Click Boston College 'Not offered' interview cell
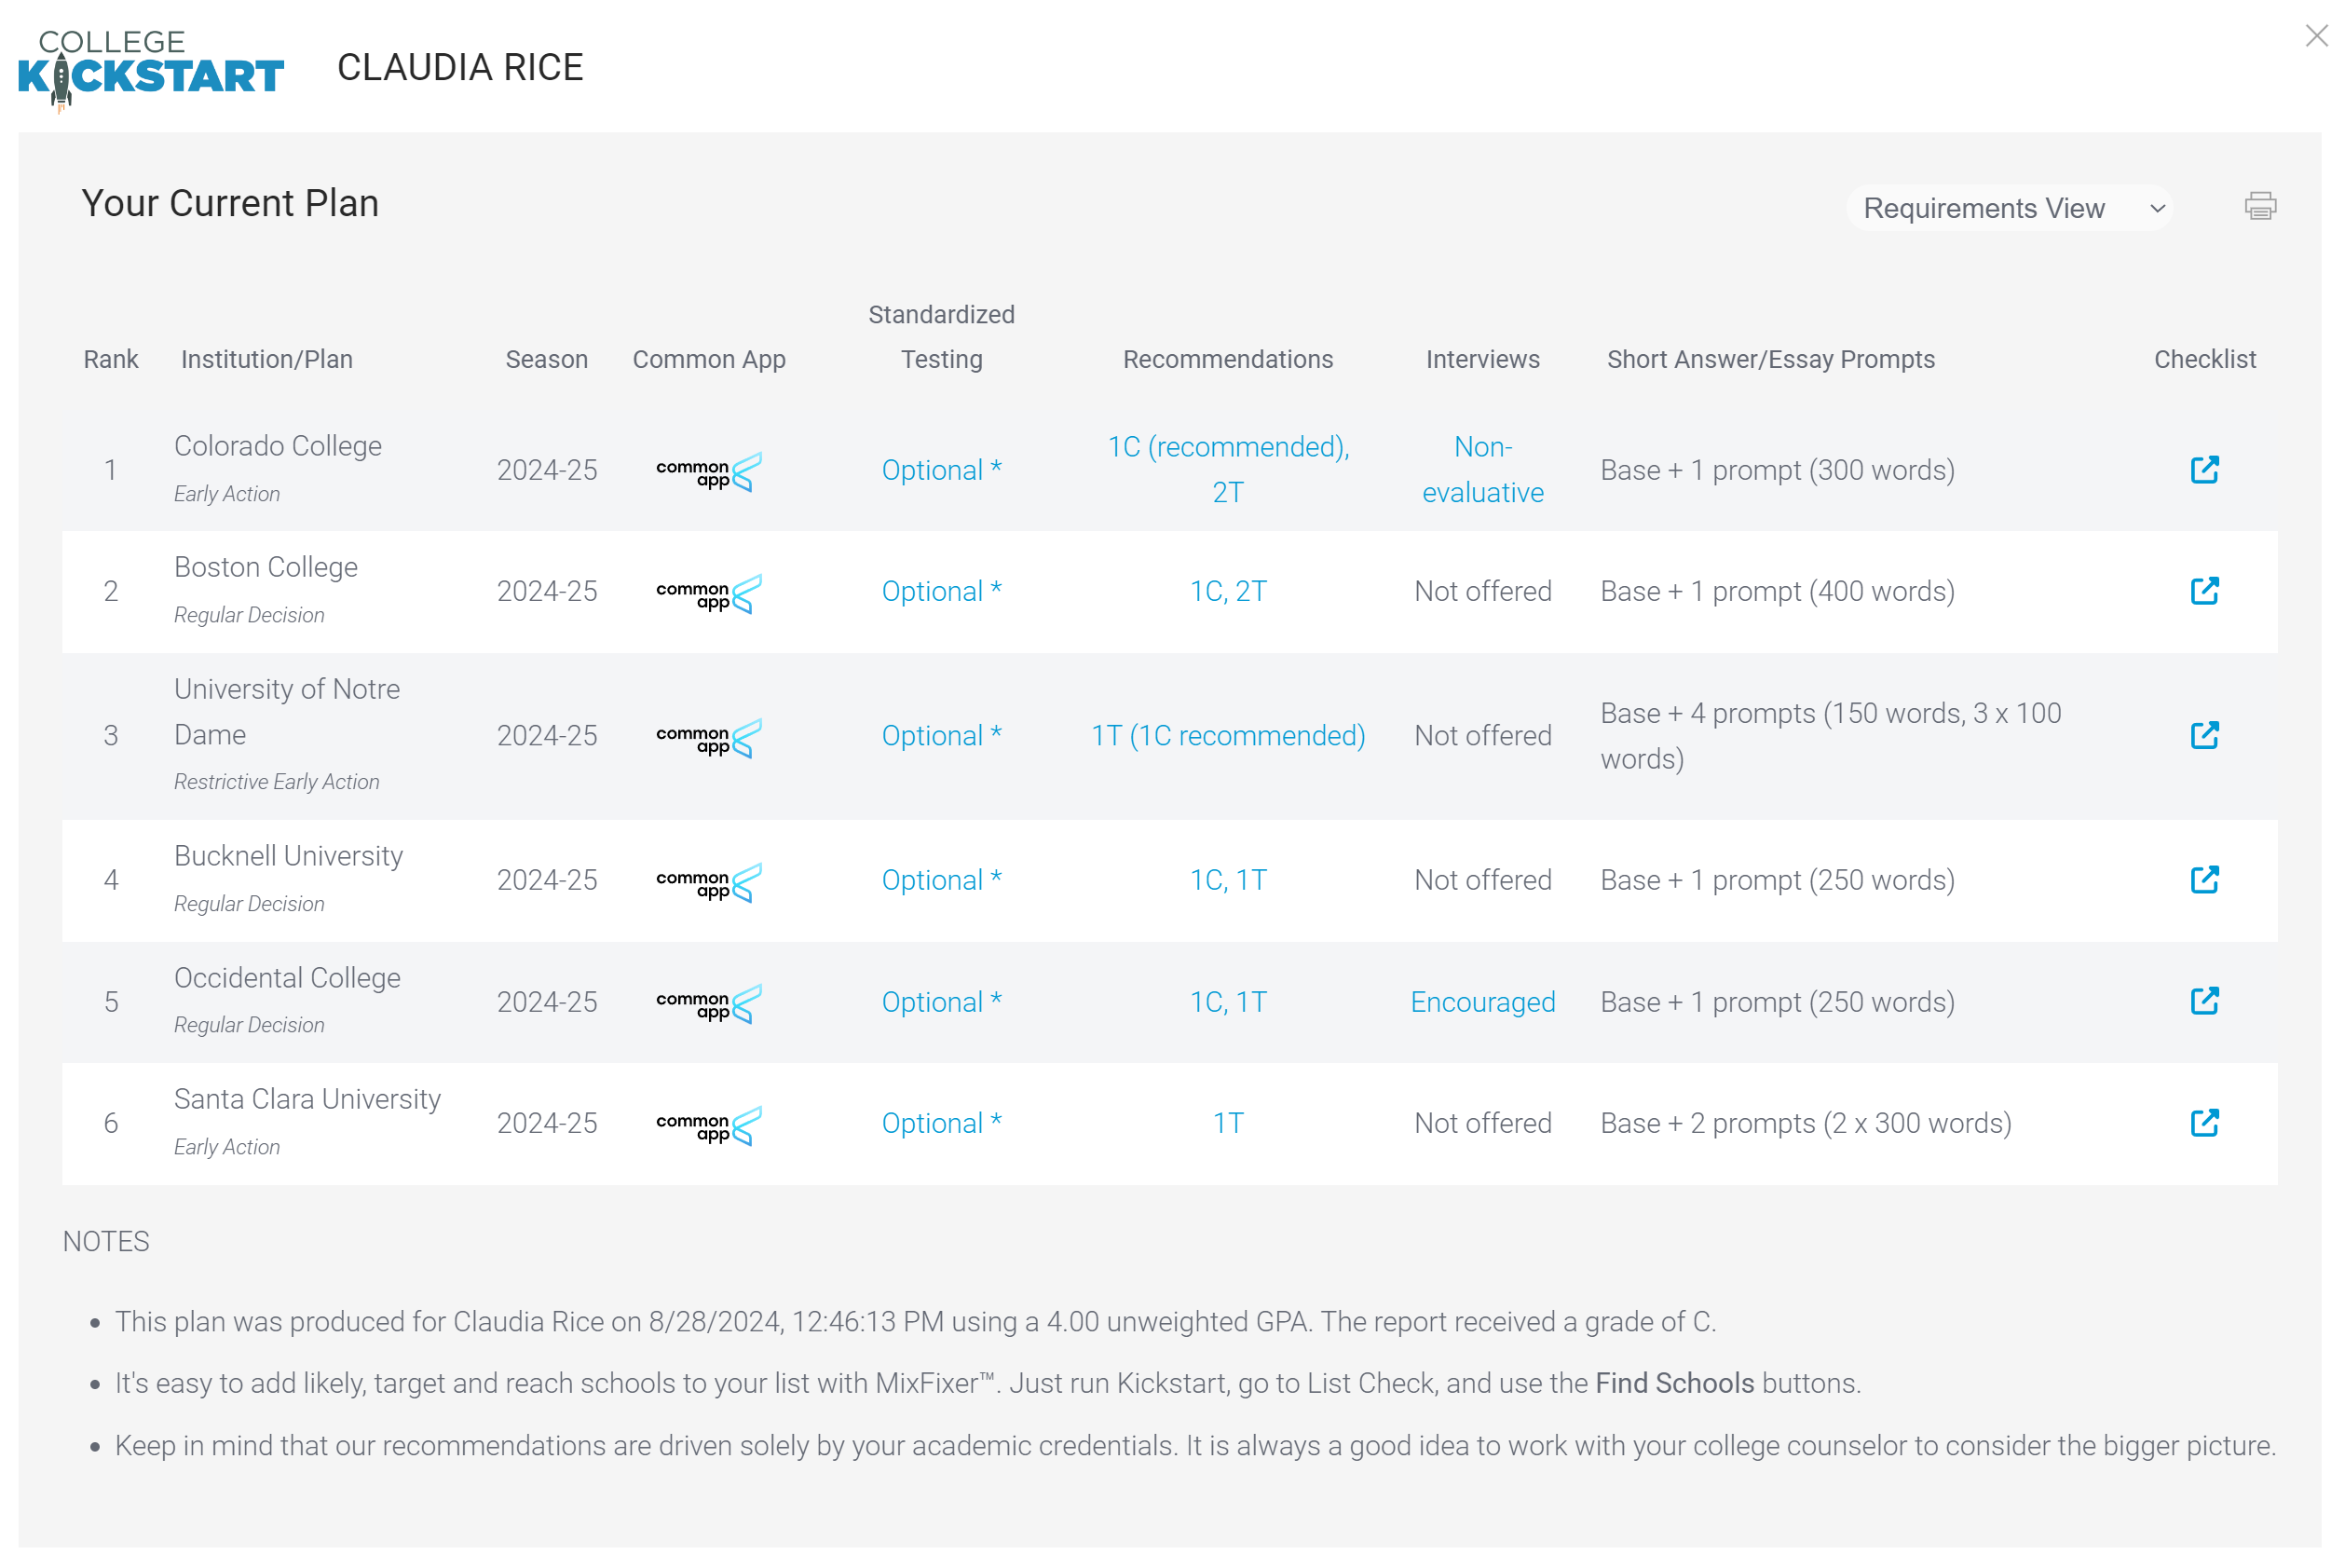This screenshot has width=2345, height=1568. click(1482, 591)
